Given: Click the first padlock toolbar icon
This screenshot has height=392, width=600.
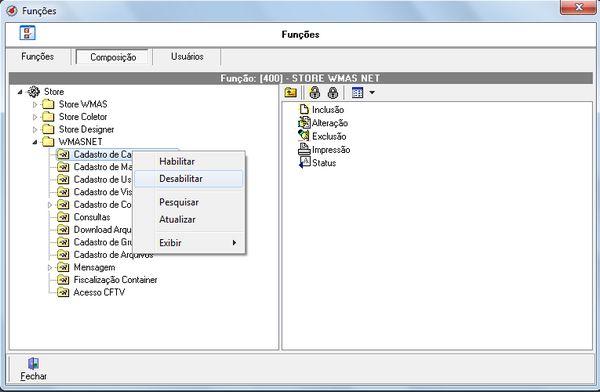Looking at the screenshot, I should pos(315,92).
